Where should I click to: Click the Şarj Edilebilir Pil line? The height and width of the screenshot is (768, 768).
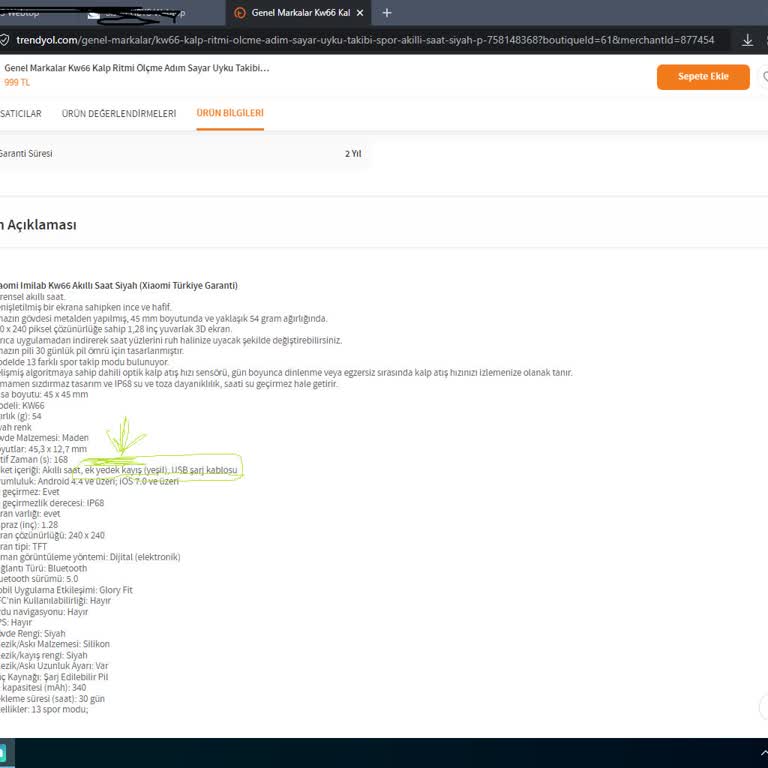coord(54,677)
